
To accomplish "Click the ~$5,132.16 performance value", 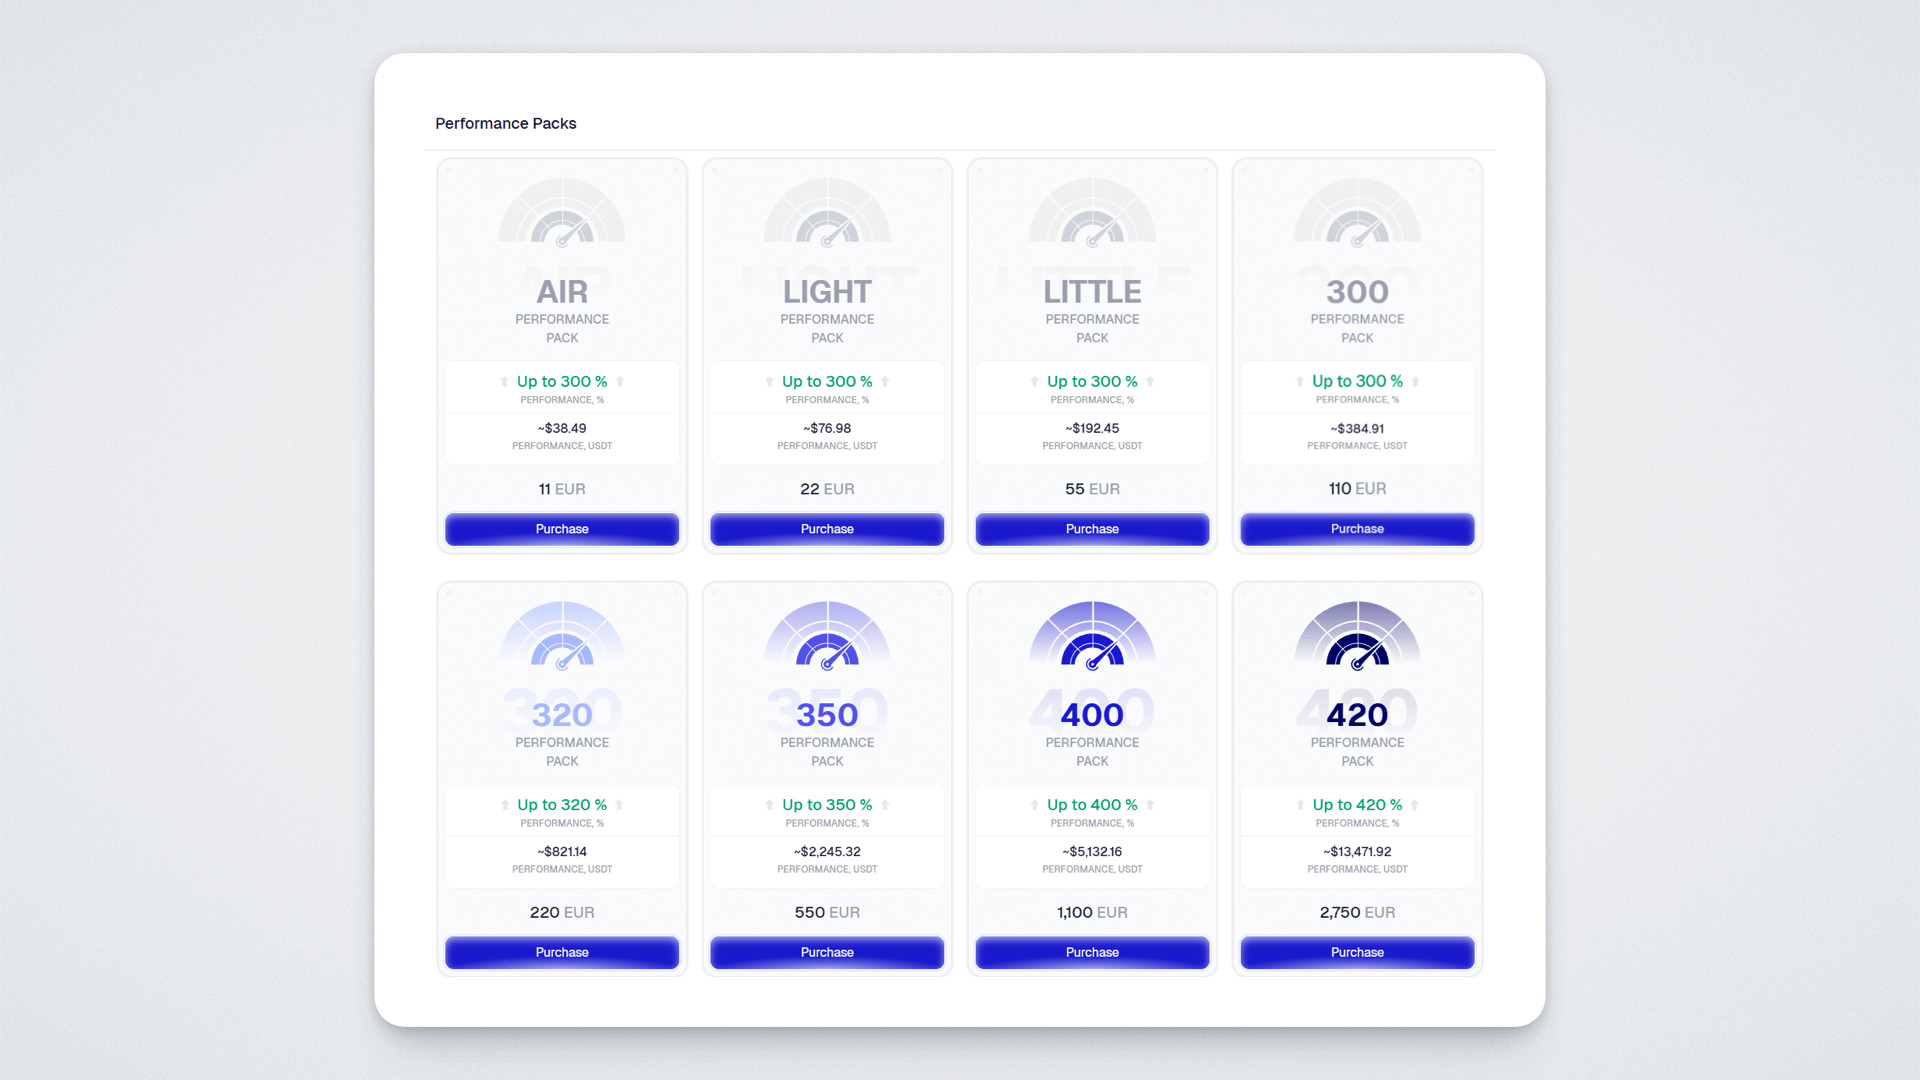I will 1092,852.
